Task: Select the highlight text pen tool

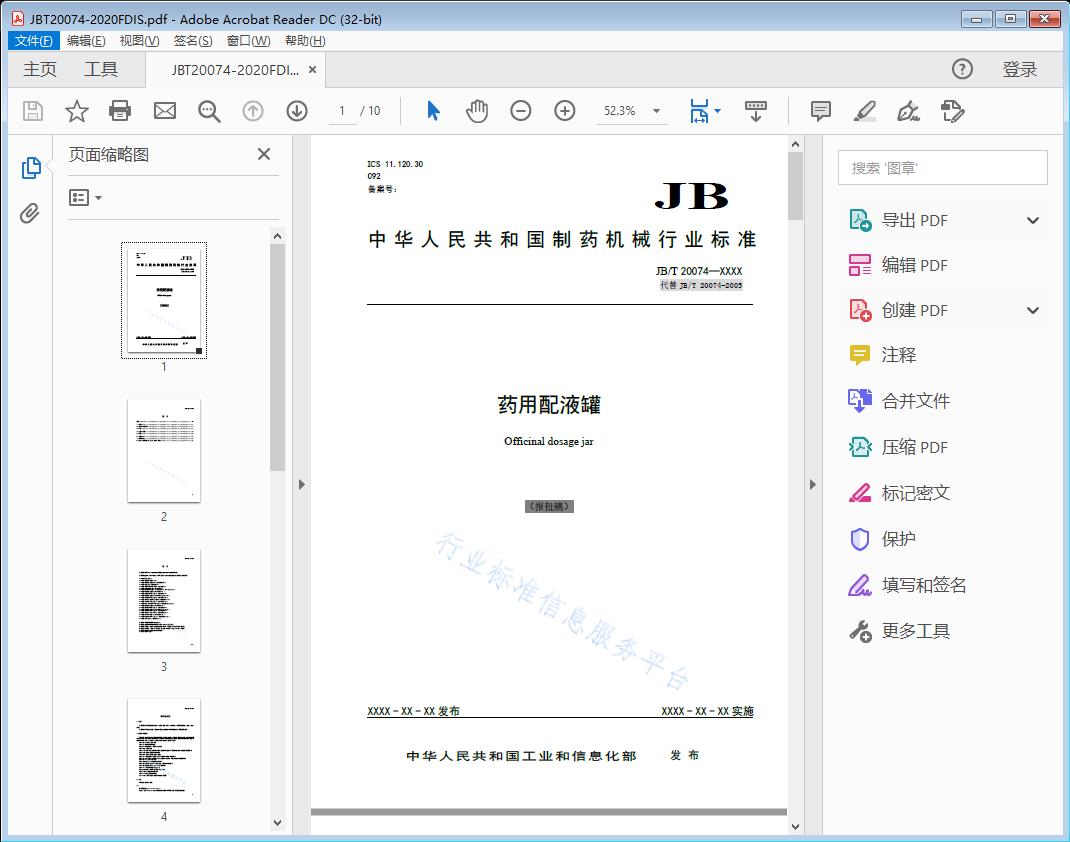Action: (865, 111)
